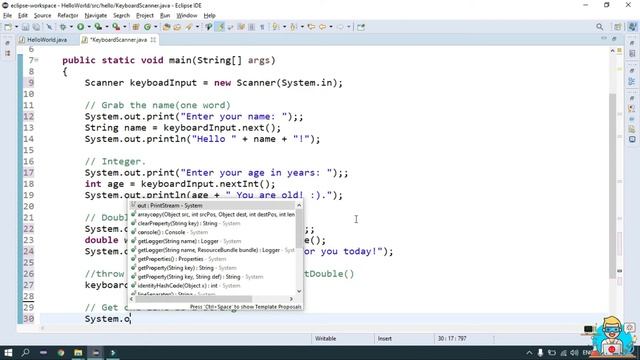The image size is (640, 360).
Task: Open Chrome from the taskbar
Action: [61, 353]
